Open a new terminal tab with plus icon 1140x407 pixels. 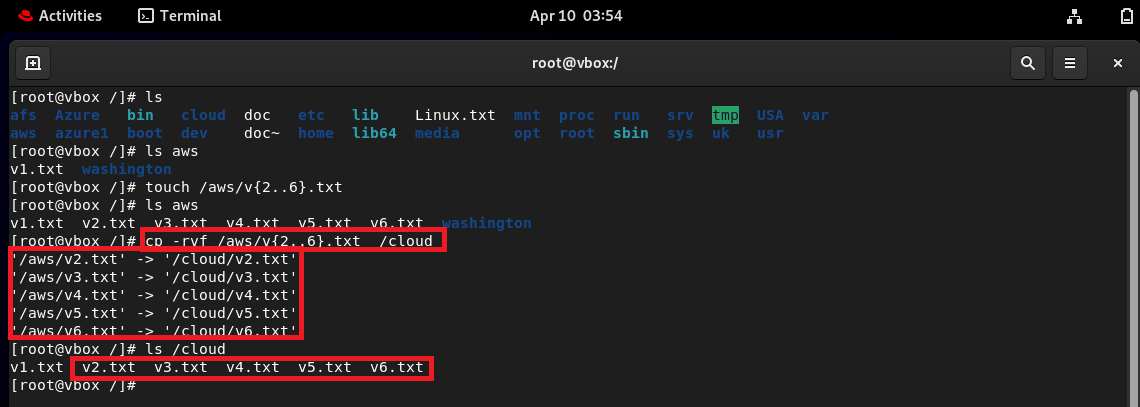33,63
